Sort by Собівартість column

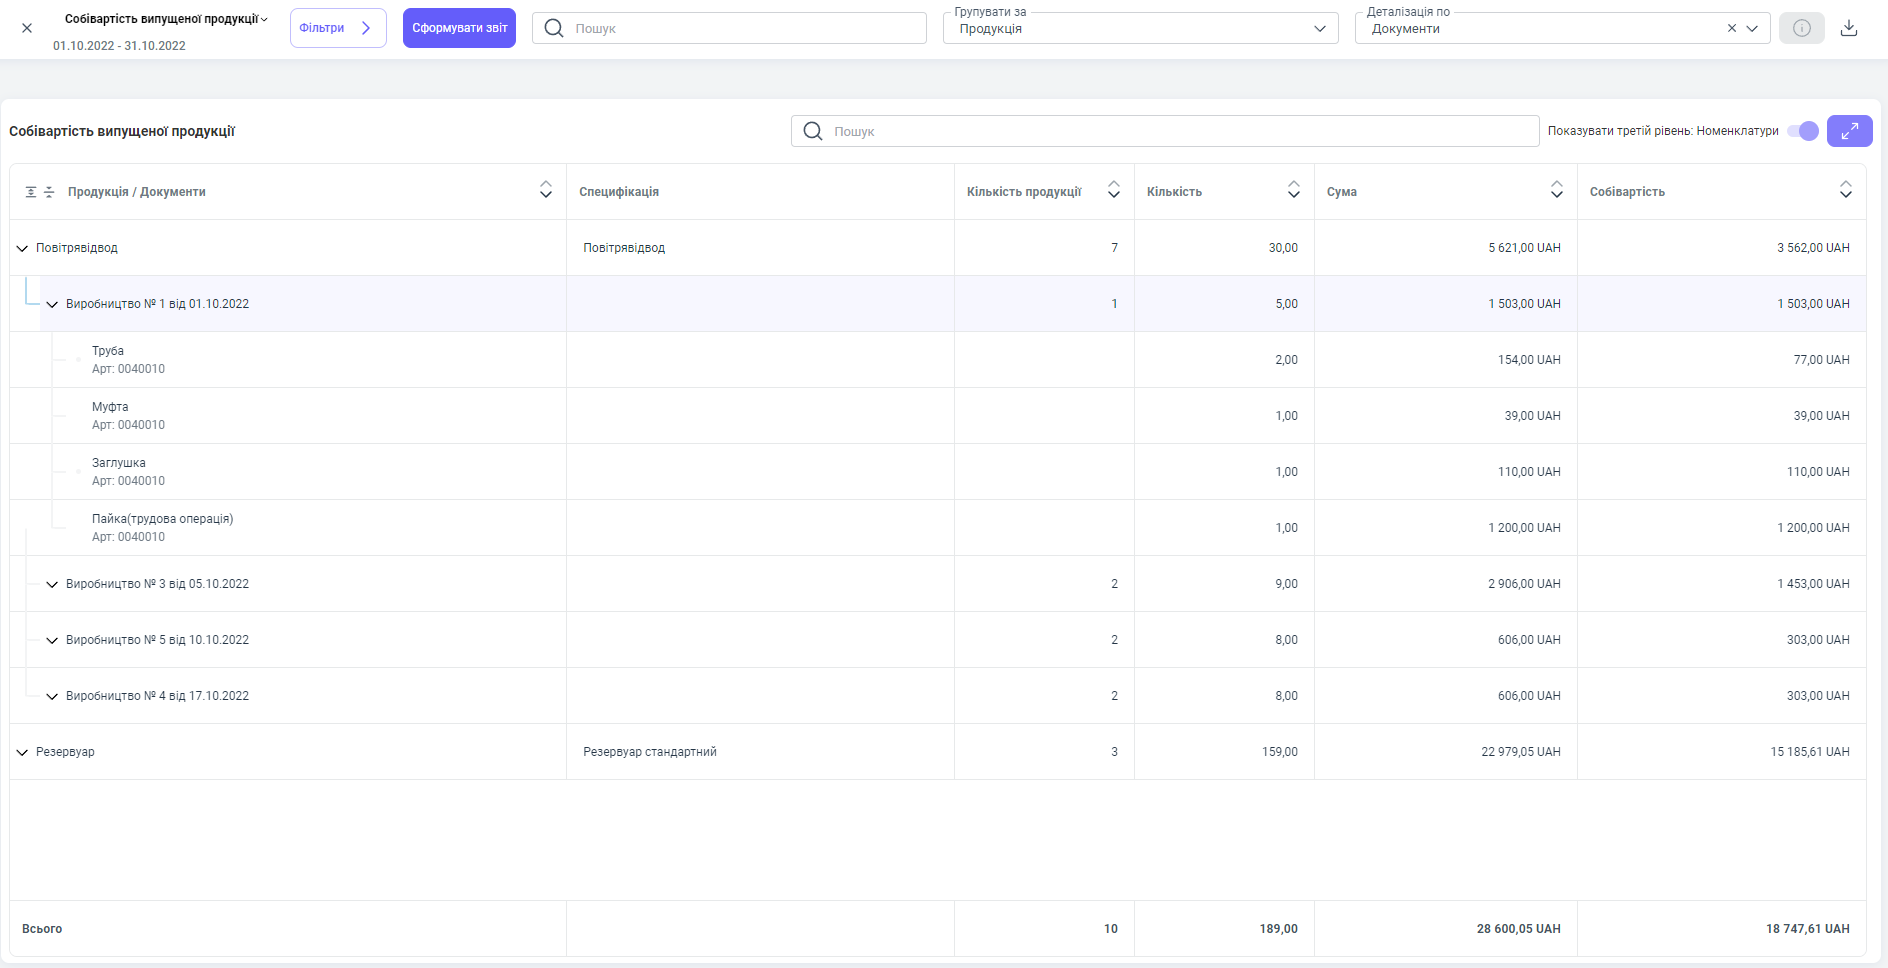1845,190
